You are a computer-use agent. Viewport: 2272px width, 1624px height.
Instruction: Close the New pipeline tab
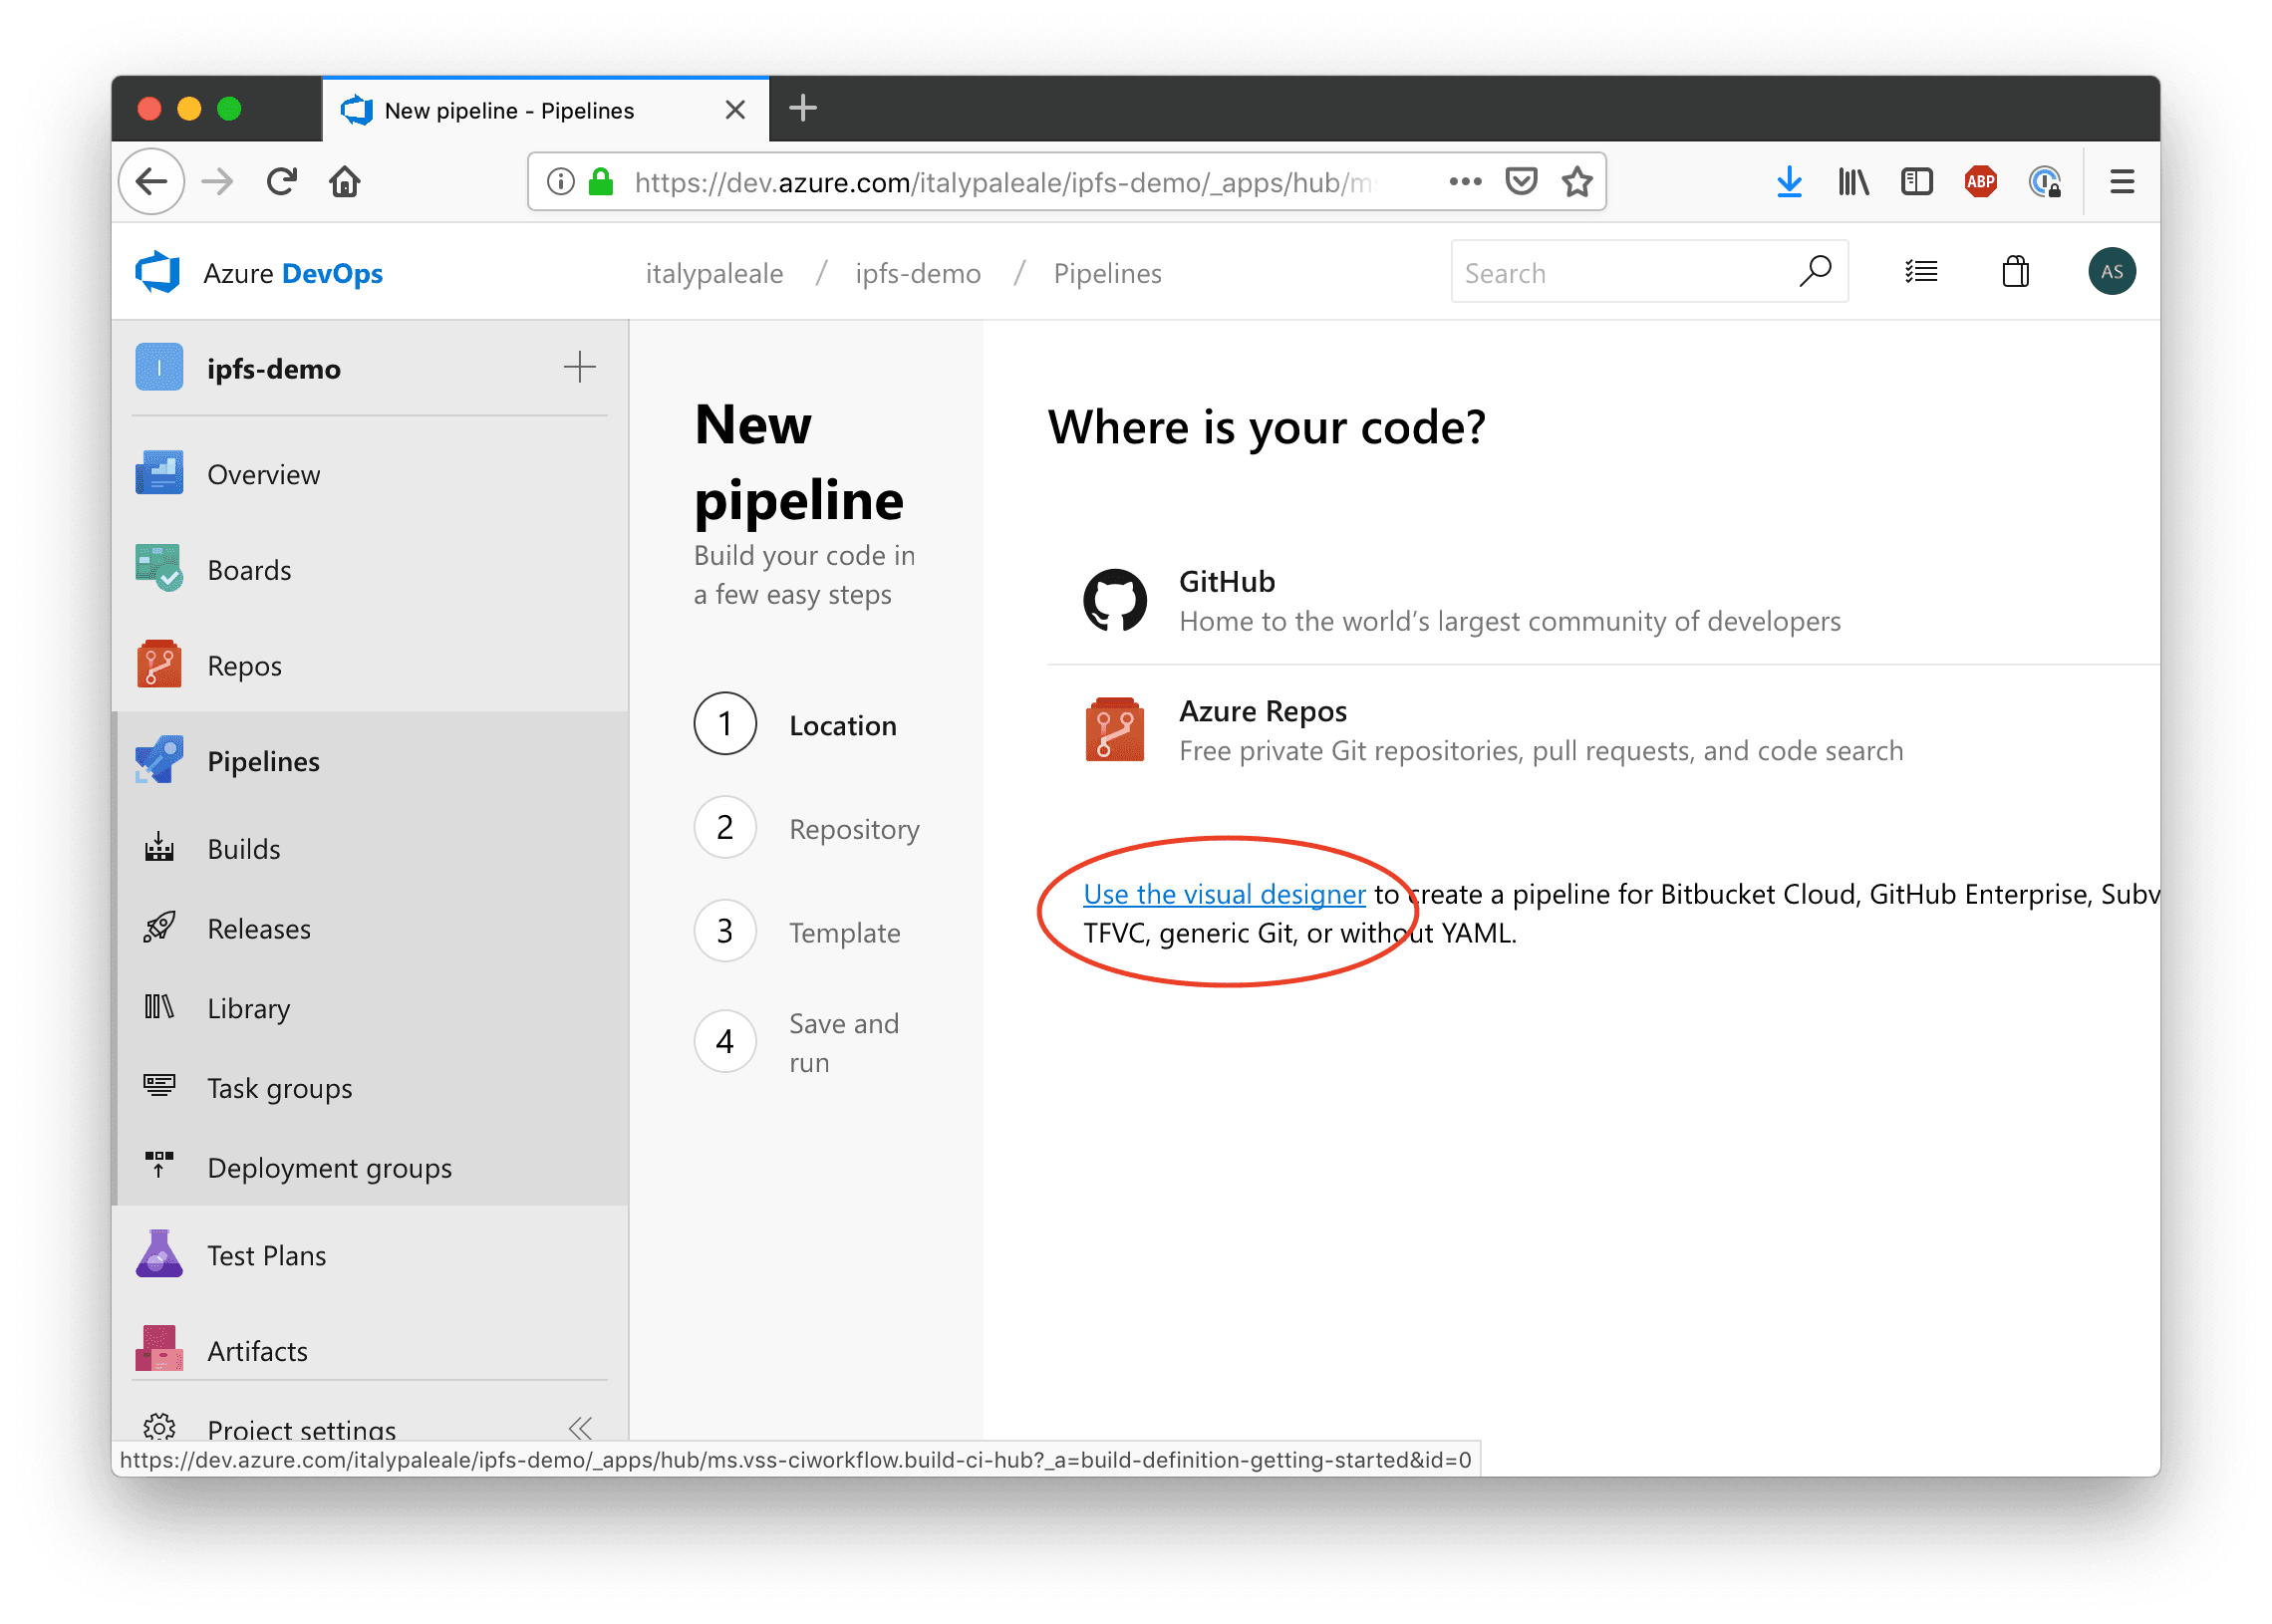pyautogui.click(x=735, y=109)
